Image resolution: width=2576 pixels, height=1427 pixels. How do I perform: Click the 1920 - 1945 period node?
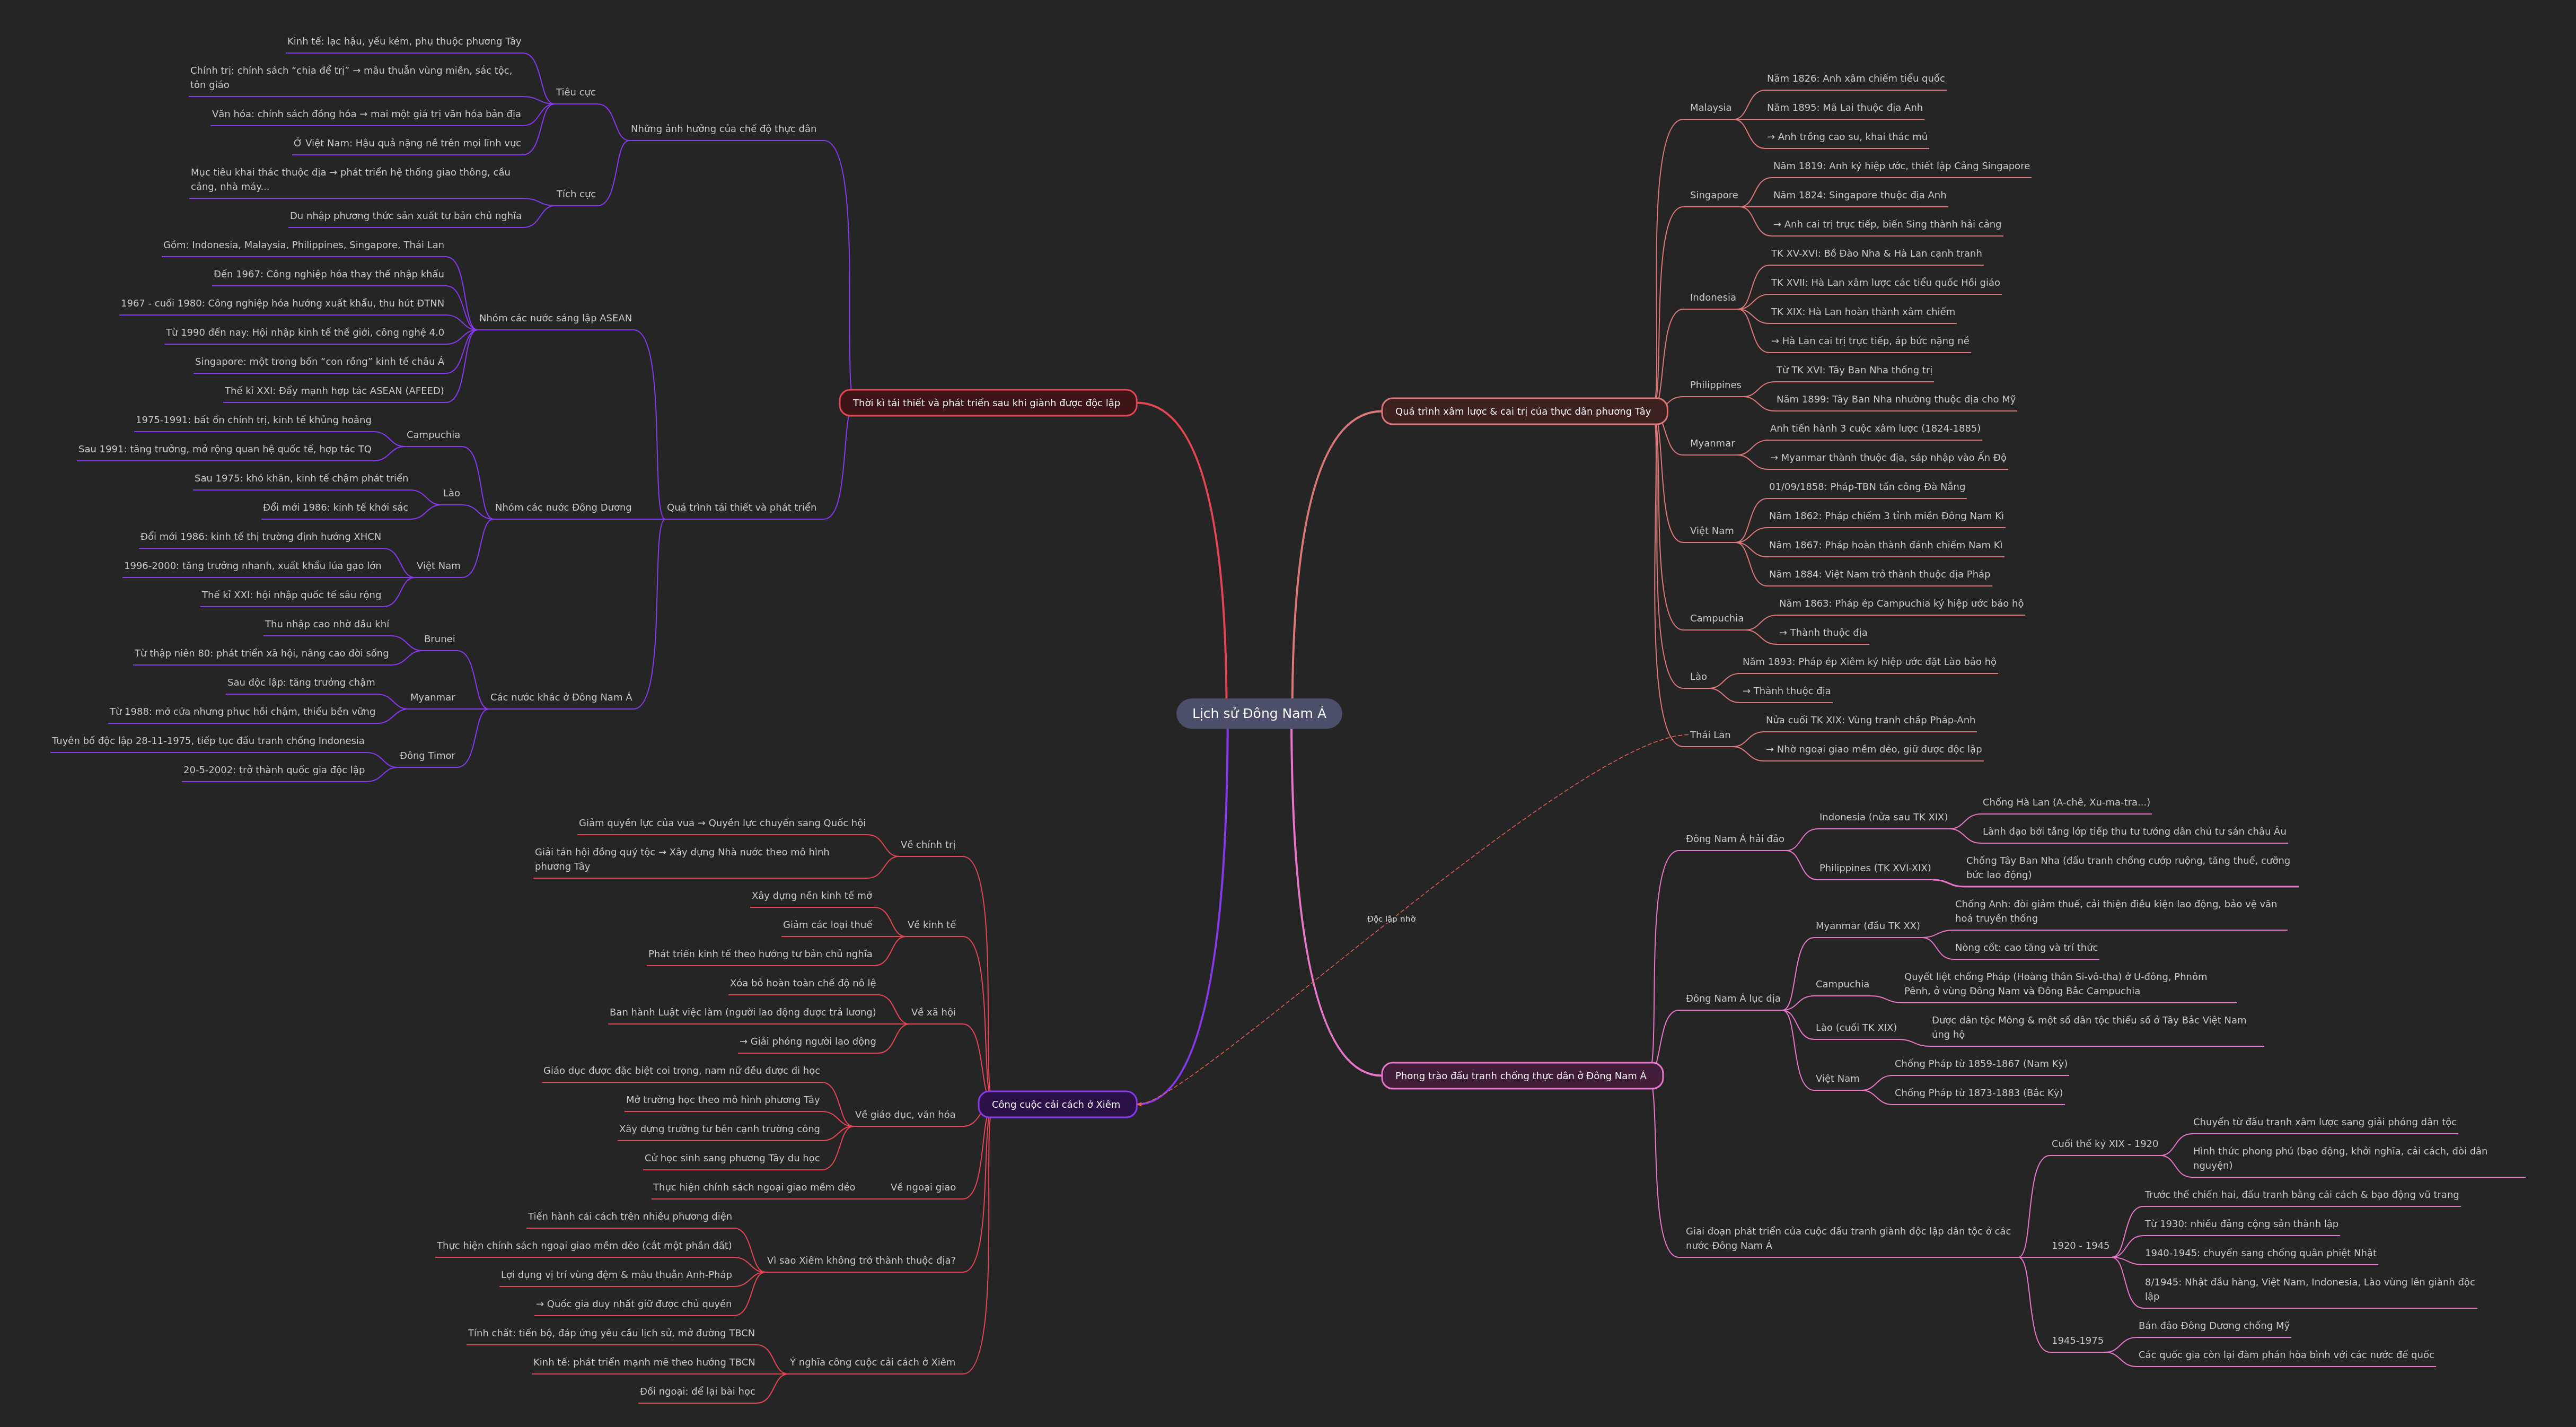tap(2080, 1245)
